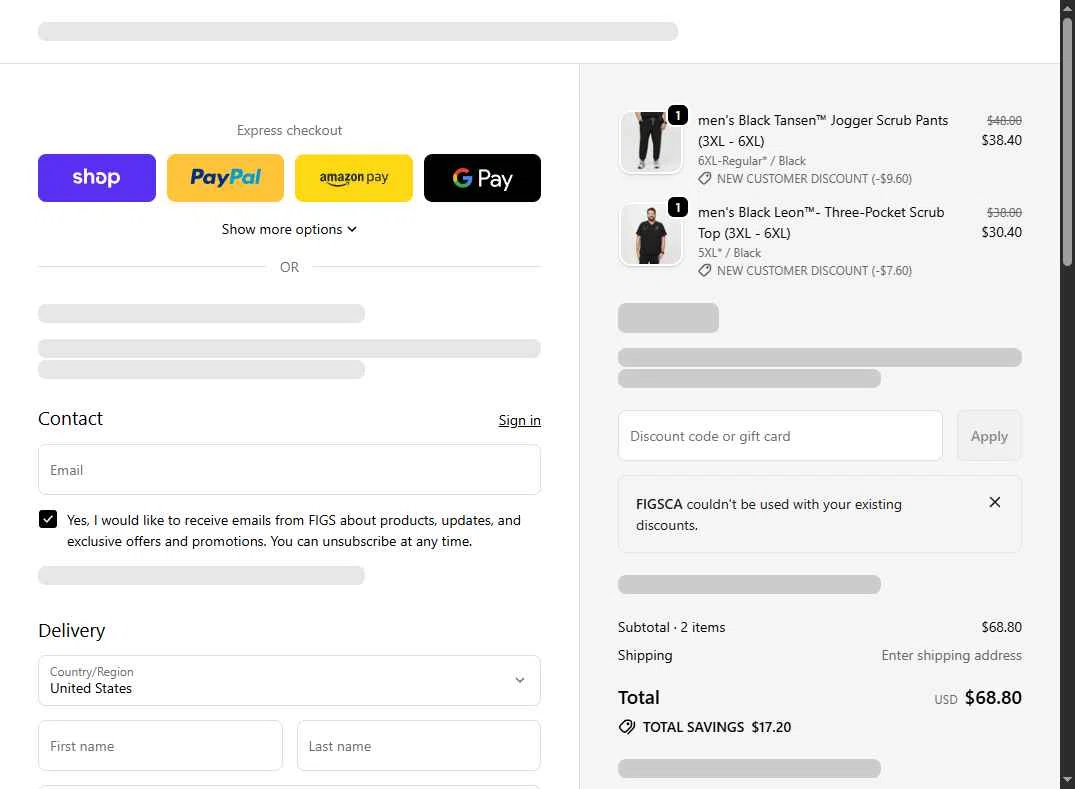The image size is (1075, 789).
Task: Pay with Shop Pay express button
Action: click(x=97, y=178)
